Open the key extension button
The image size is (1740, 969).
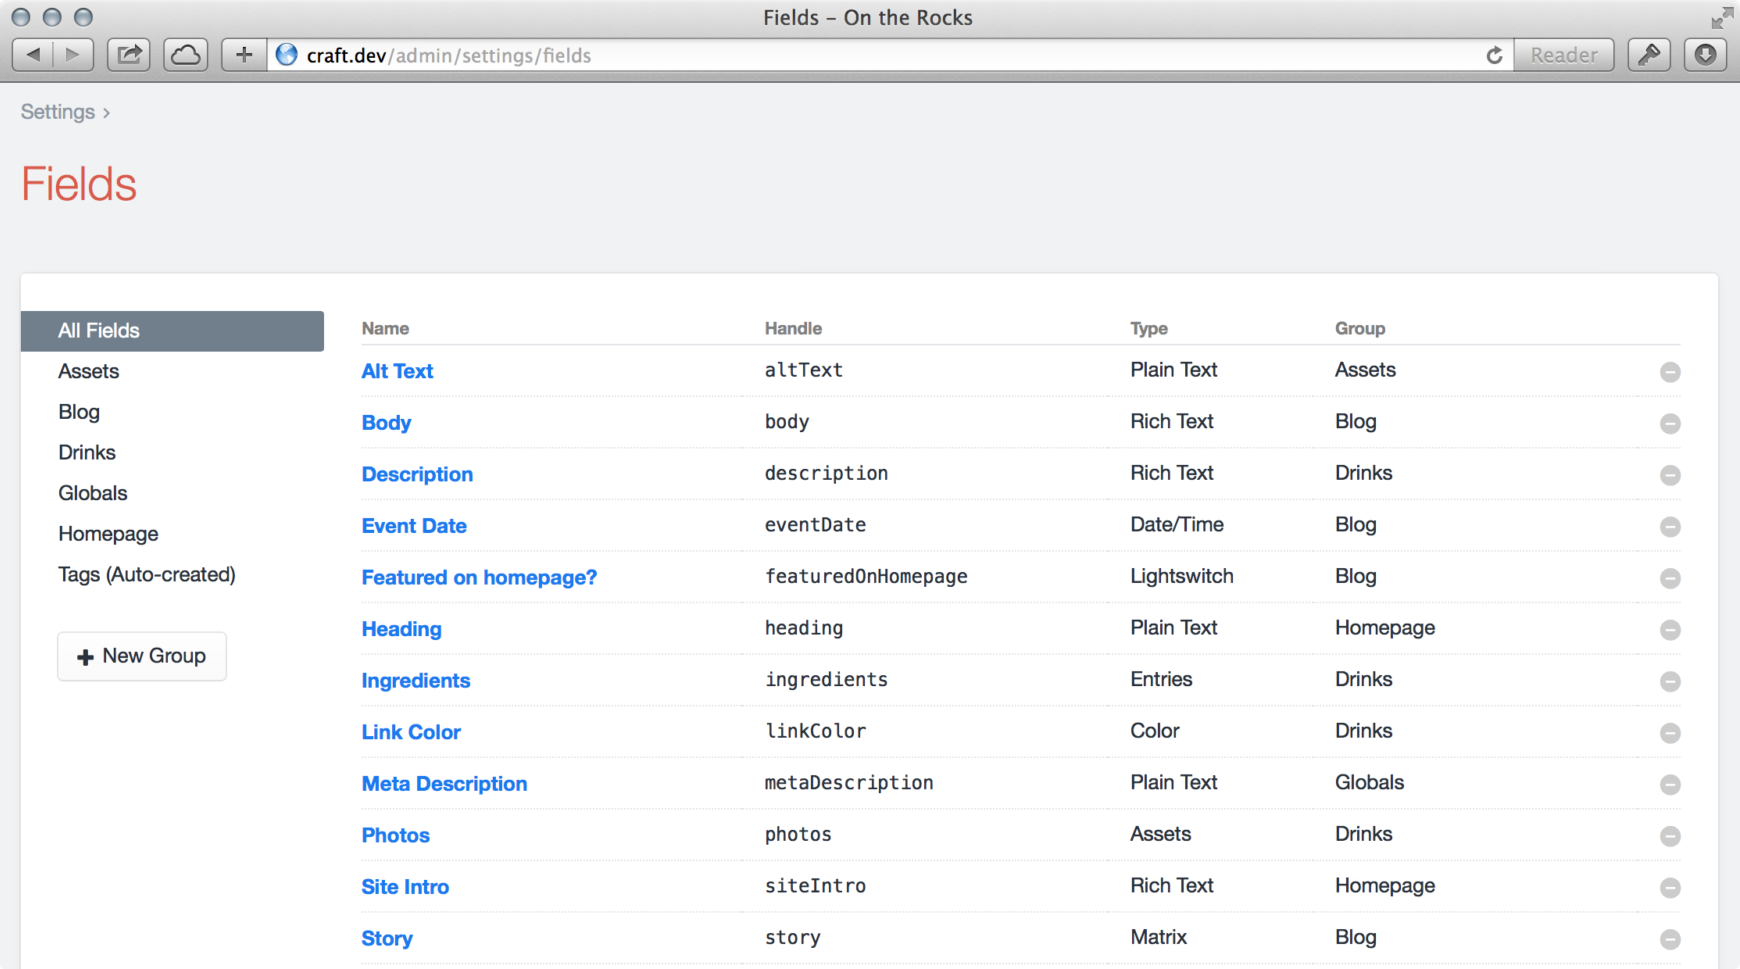(x=1649, y=55)
